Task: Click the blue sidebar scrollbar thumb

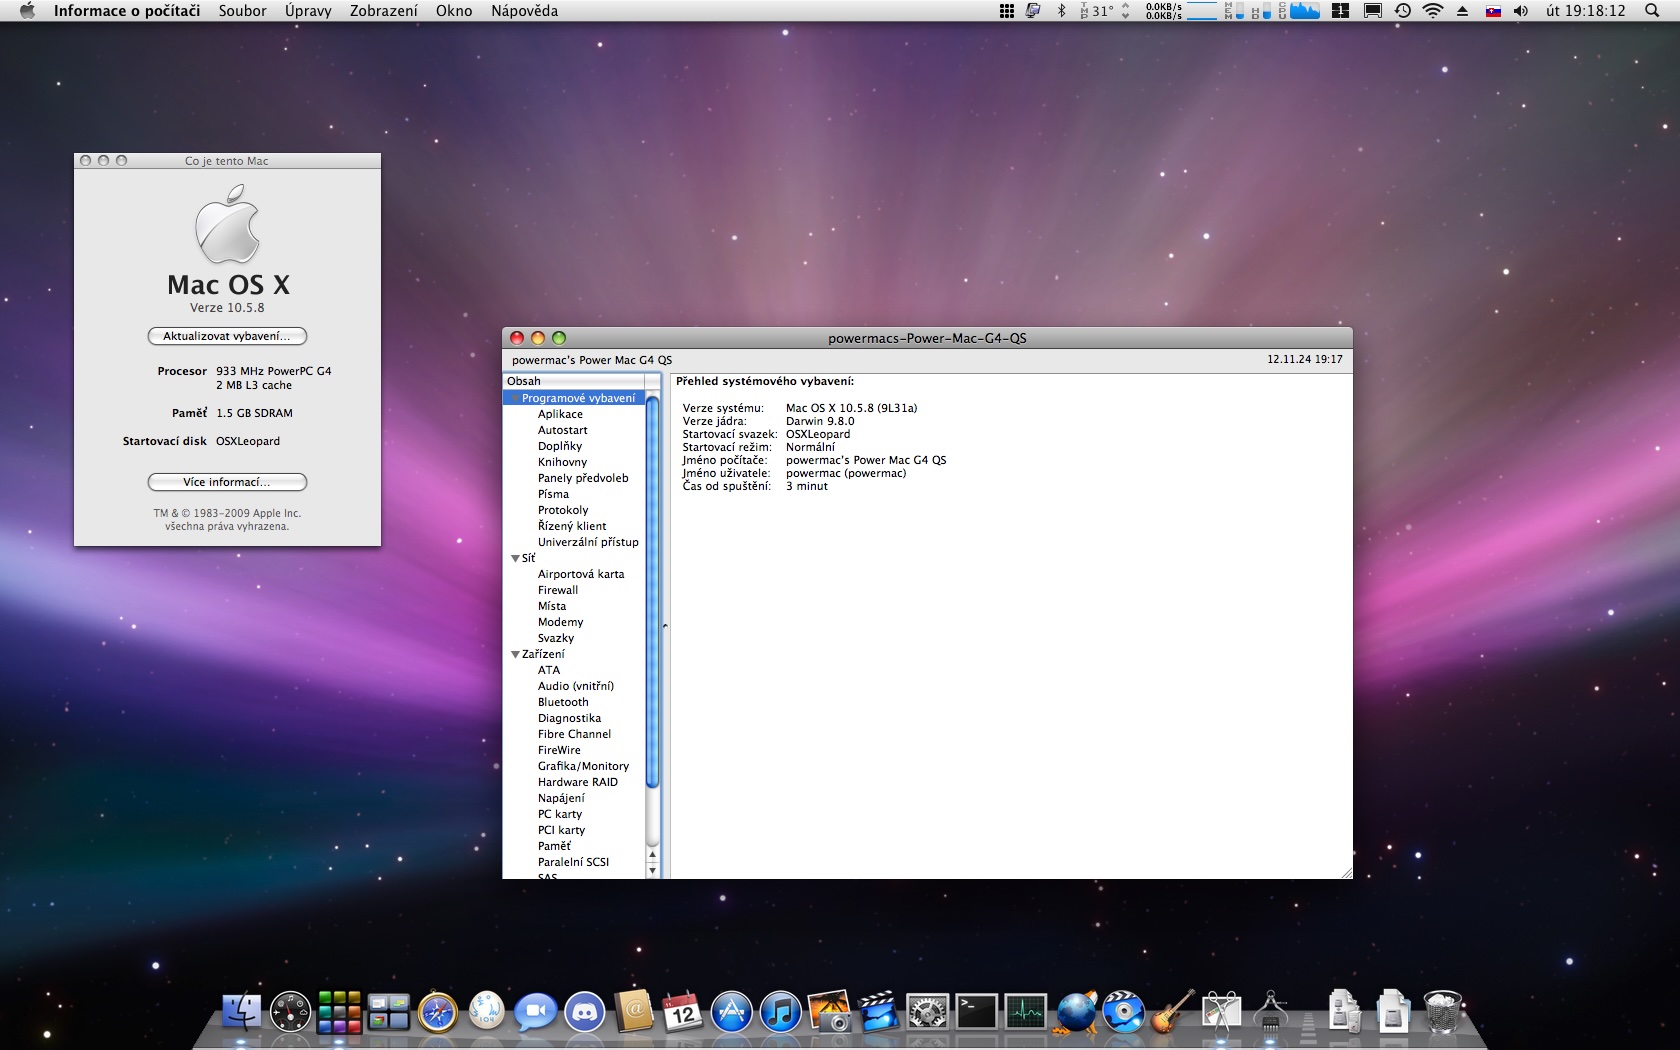Action: tap(653, 593)
